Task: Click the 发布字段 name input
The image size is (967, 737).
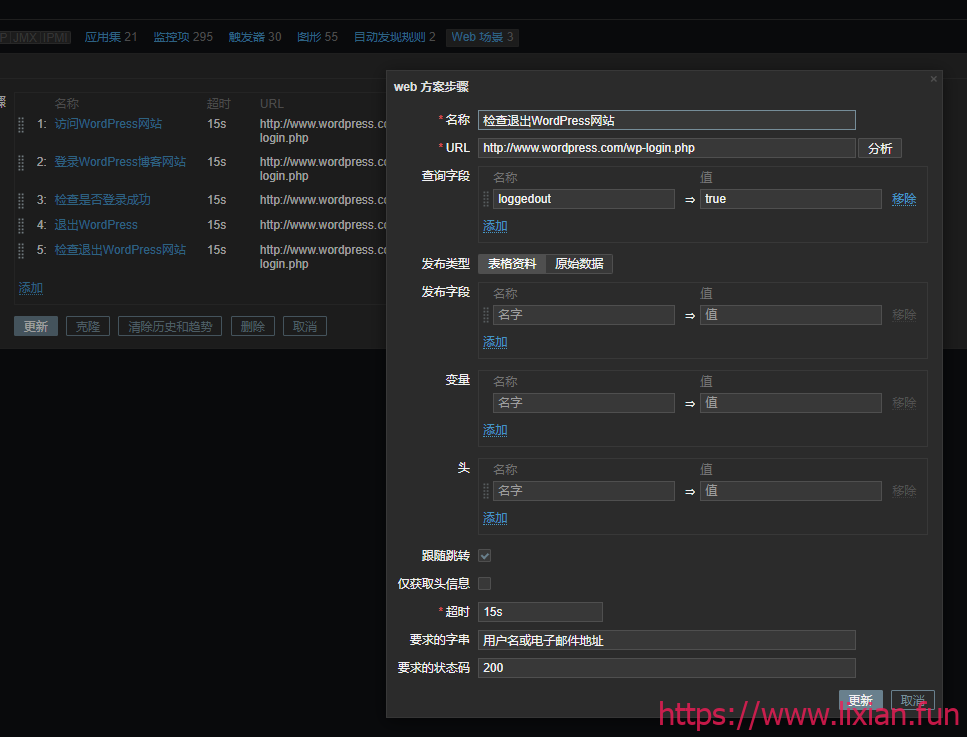Action: pyautogui.click(x=583, y=315)
